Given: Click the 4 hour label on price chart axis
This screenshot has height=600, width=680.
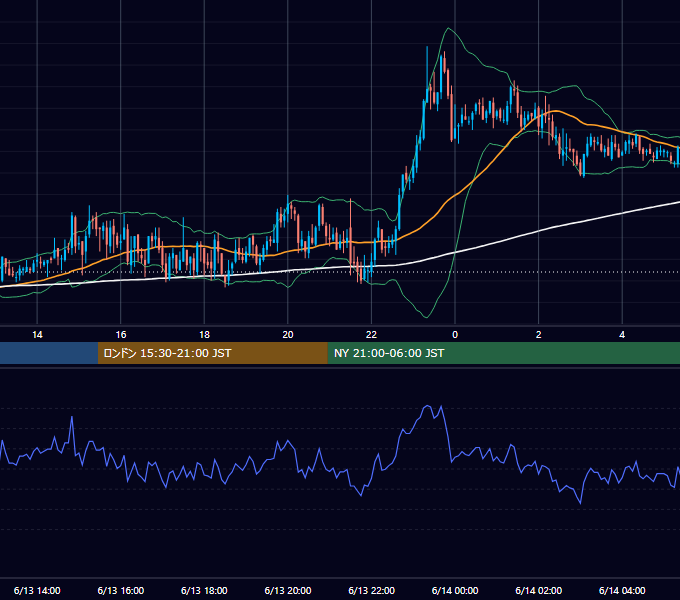Looking at the screenshot, I should pyautogui.click(x=622, y=335).
